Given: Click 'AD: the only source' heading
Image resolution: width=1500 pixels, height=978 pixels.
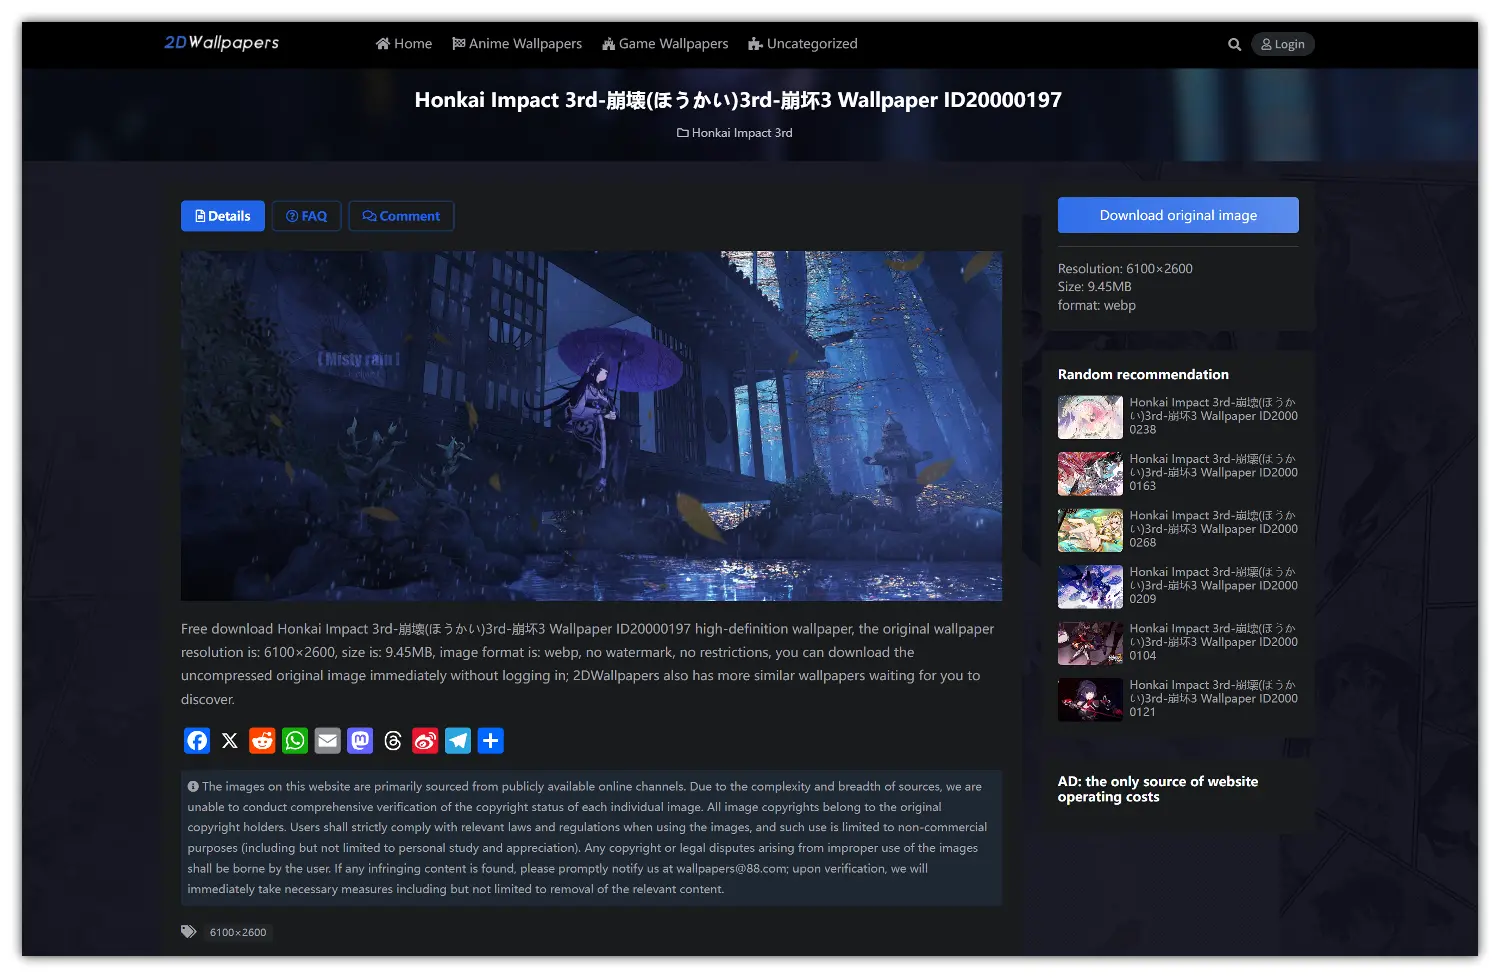Looking at the screenshot, I should click(1158, 789).
